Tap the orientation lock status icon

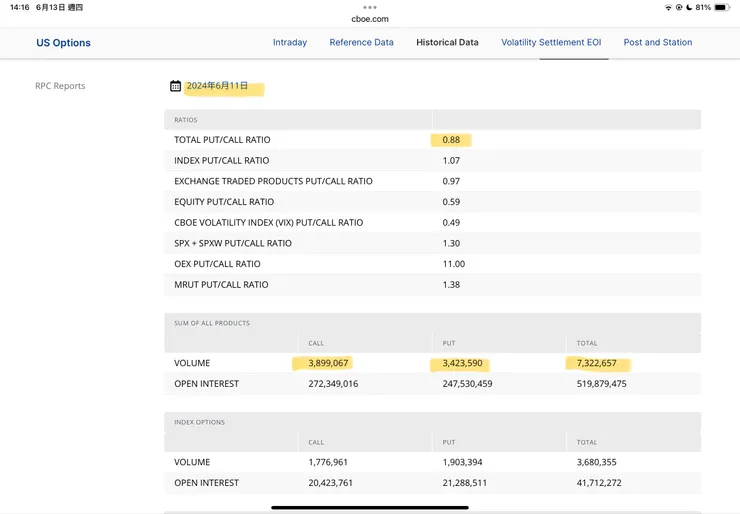pos(679,7)
